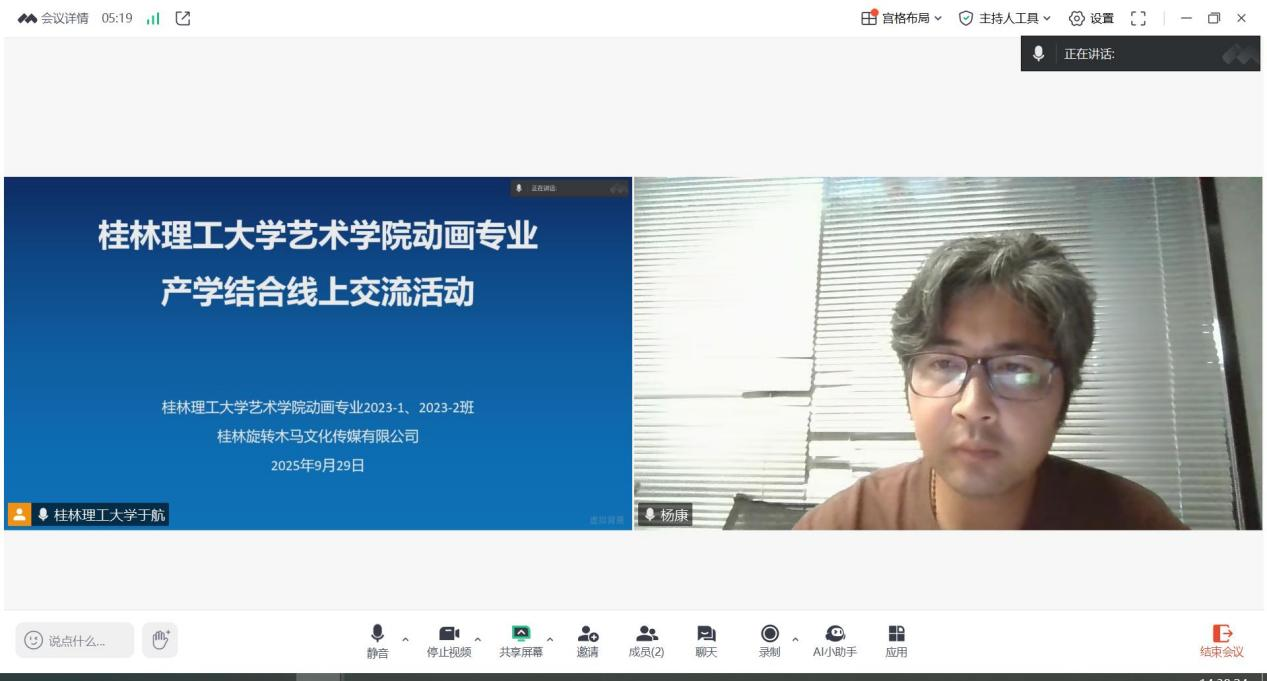Open the 邀请 (Invite) icon
Screen dimensions: 1267x681
(x=587, y=638)
